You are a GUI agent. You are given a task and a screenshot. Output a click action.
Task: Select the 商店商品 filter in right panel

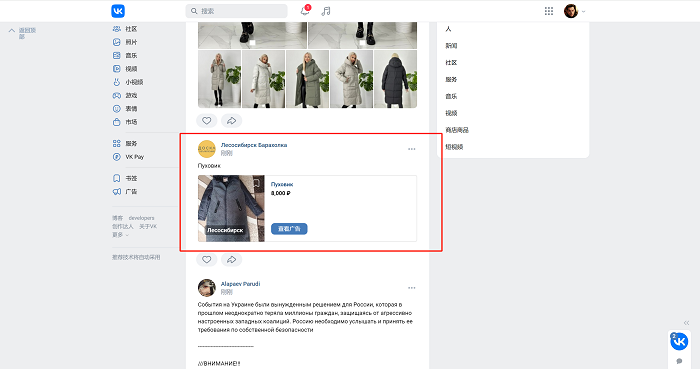[457, 130]
